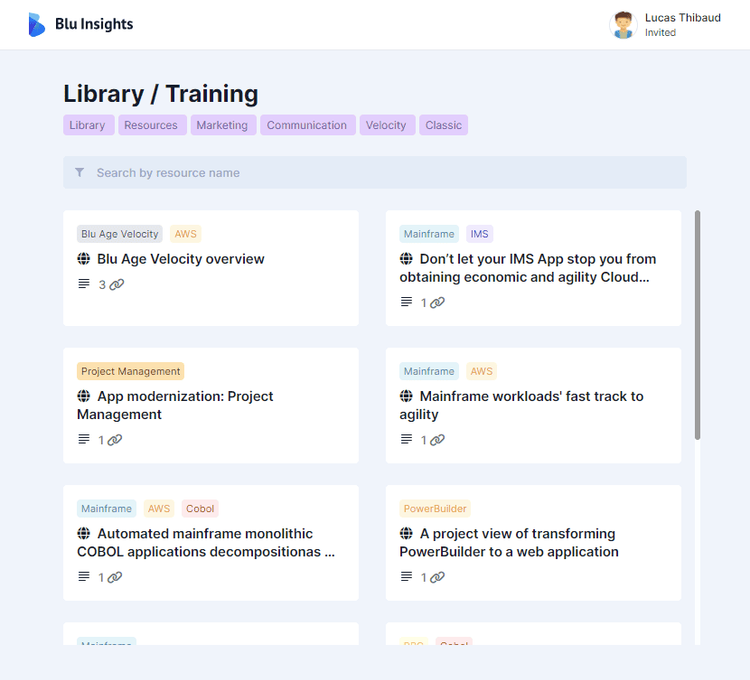Select the Classic filter tag
Image resolution: width=750 pixels, height=680 pixels.
tap(443, 125)
